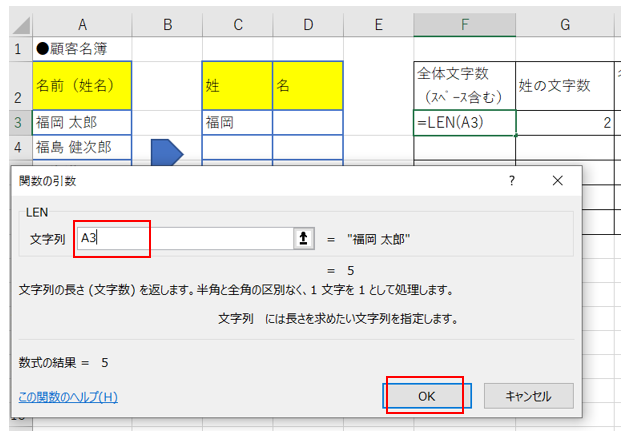Click the yellow 名前（姓名） header cell
Image resolution: width=636 pixels, height=436 pixels.
82,86
